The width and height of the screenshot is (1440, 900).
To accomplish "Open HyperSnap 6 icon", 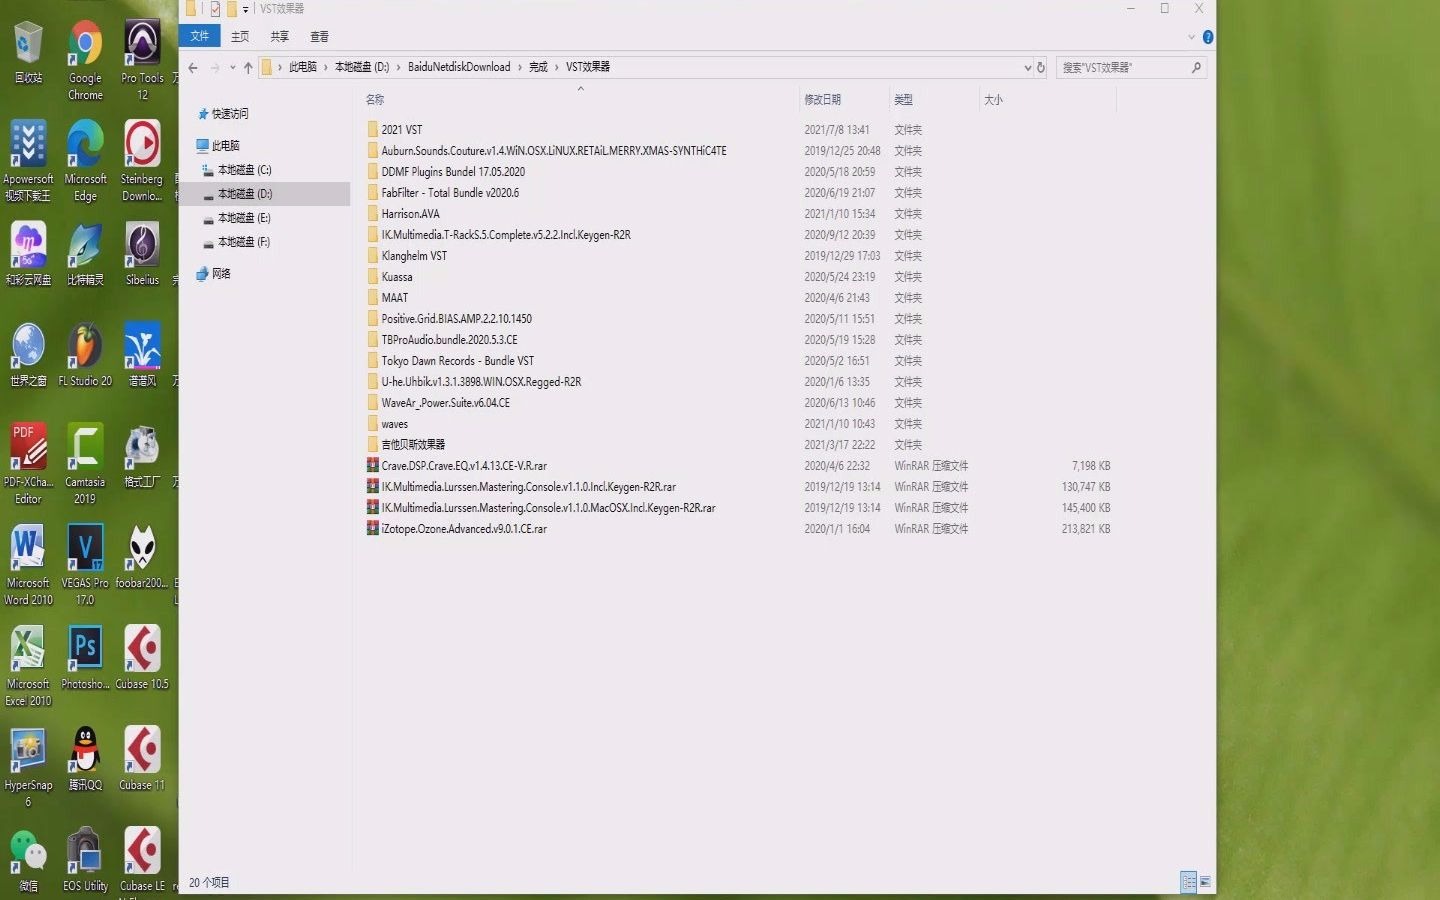I will pos(28,767).
